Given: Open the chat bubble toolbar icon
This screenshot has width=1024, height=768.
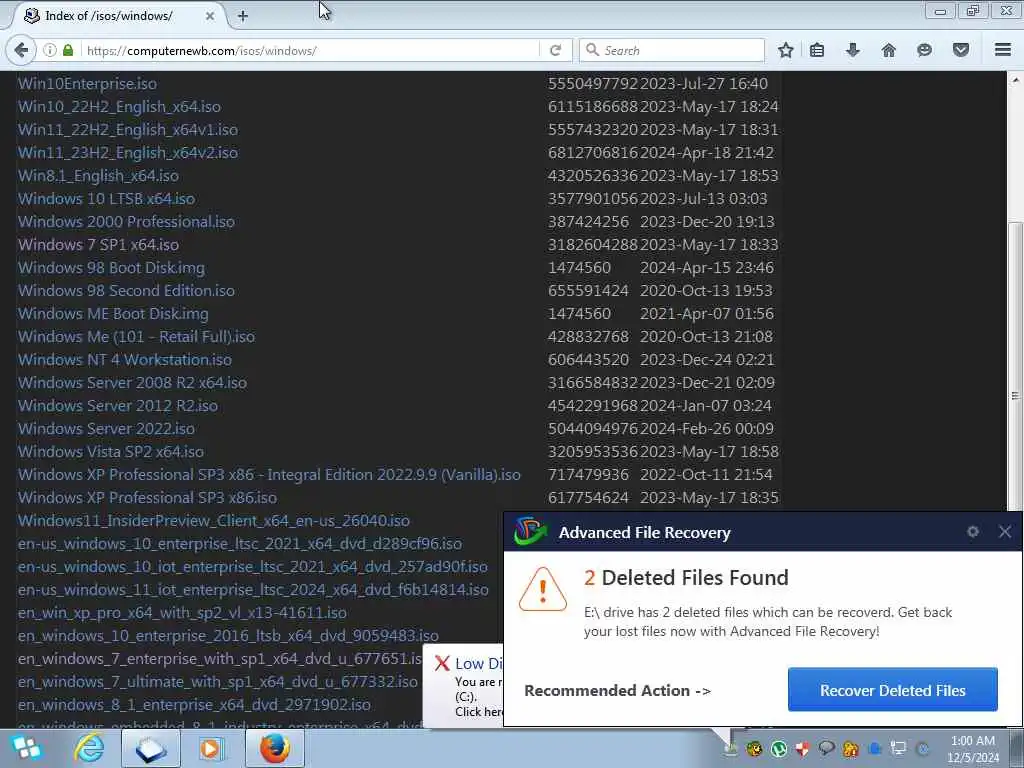Looking at the screenshot, I should (924, 50).
